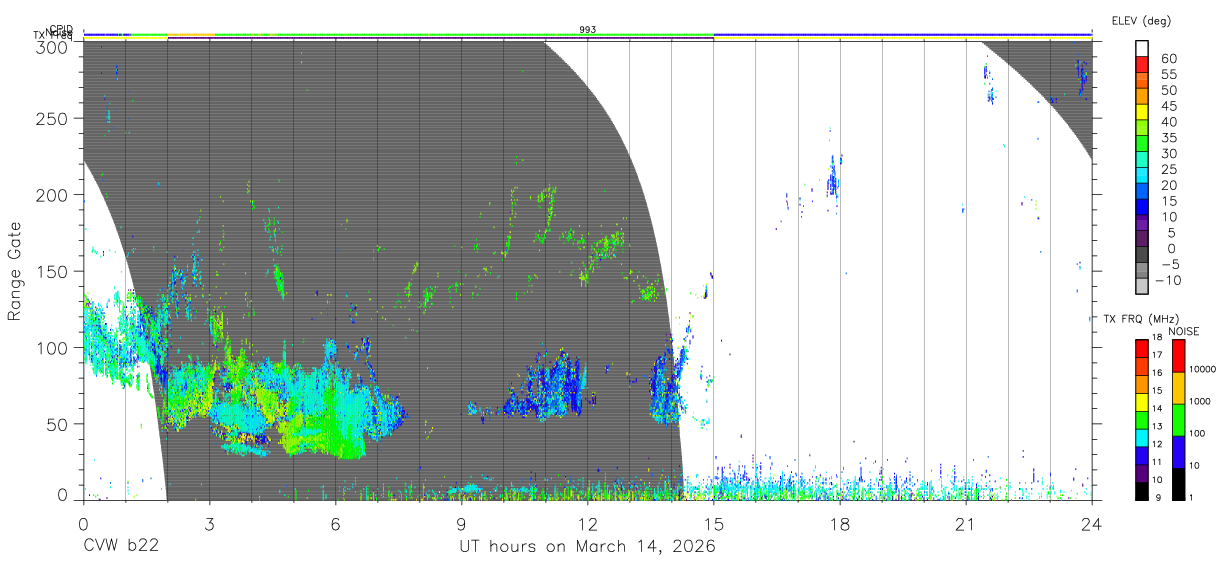Click the vertical "Range Gate" axis title
1228x567 pixels.
pyautogui.click(x=15, y=271)
